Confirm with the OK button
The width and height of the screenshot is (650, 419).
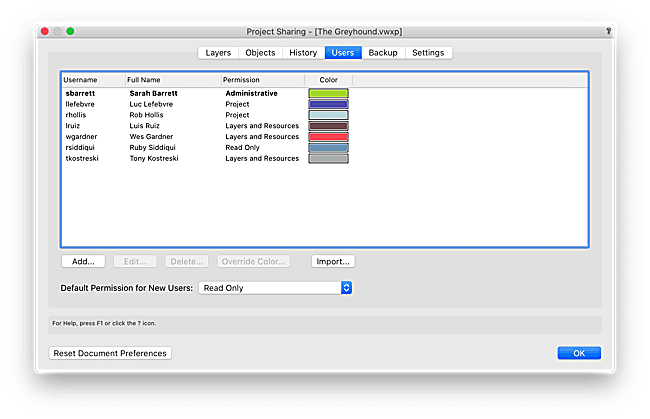pos(579,353)
